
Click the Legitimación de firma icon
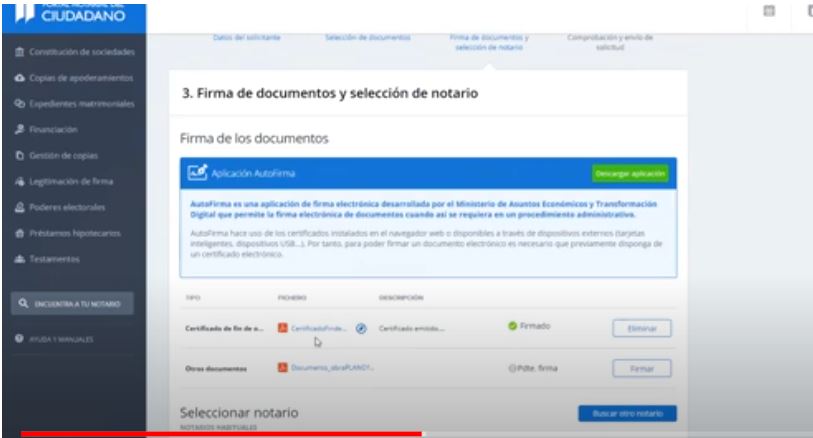tap(20, 181)
